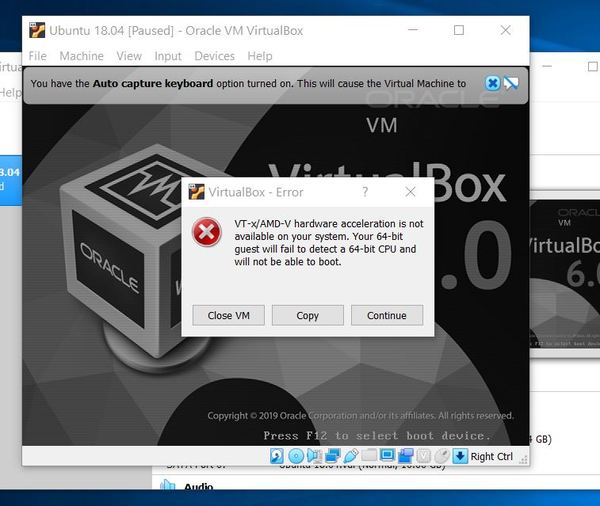Open the Devices menu

click(214, 56)
